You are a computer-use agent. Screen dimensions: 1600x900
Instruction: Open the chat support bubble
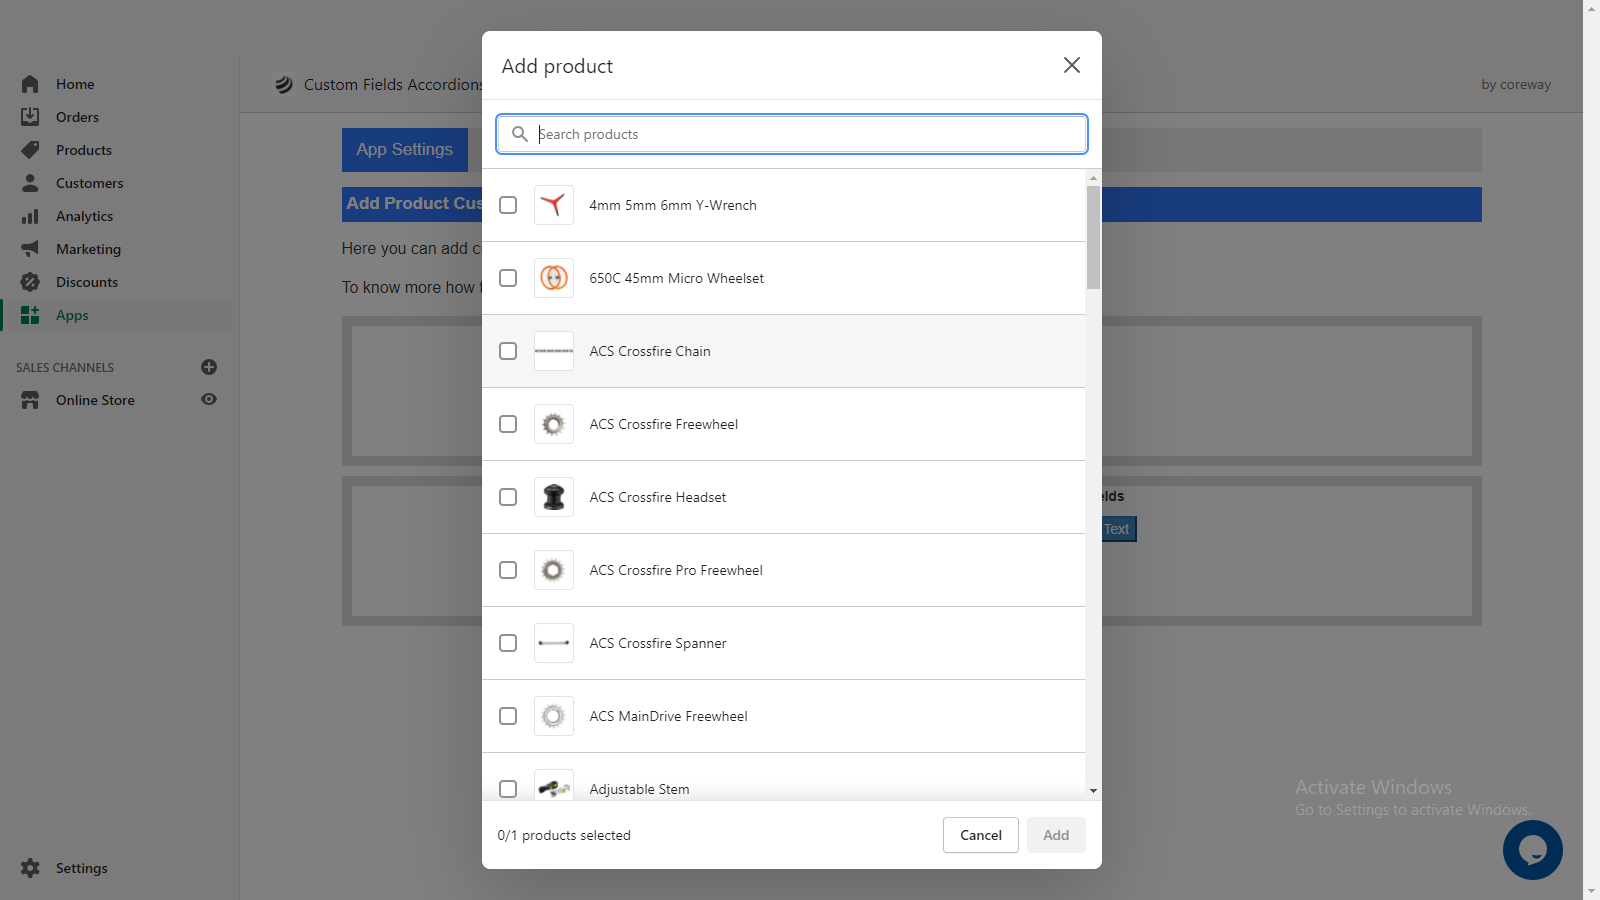click(1532, 850)
